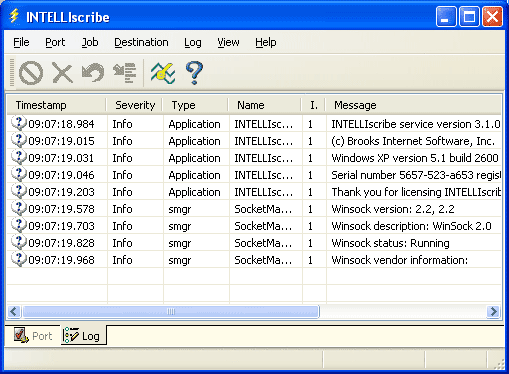509x374 pixels.
Task: Click 'INTELLIsc...' name in the 09:07:19.203 row
Action: (263, 192)
